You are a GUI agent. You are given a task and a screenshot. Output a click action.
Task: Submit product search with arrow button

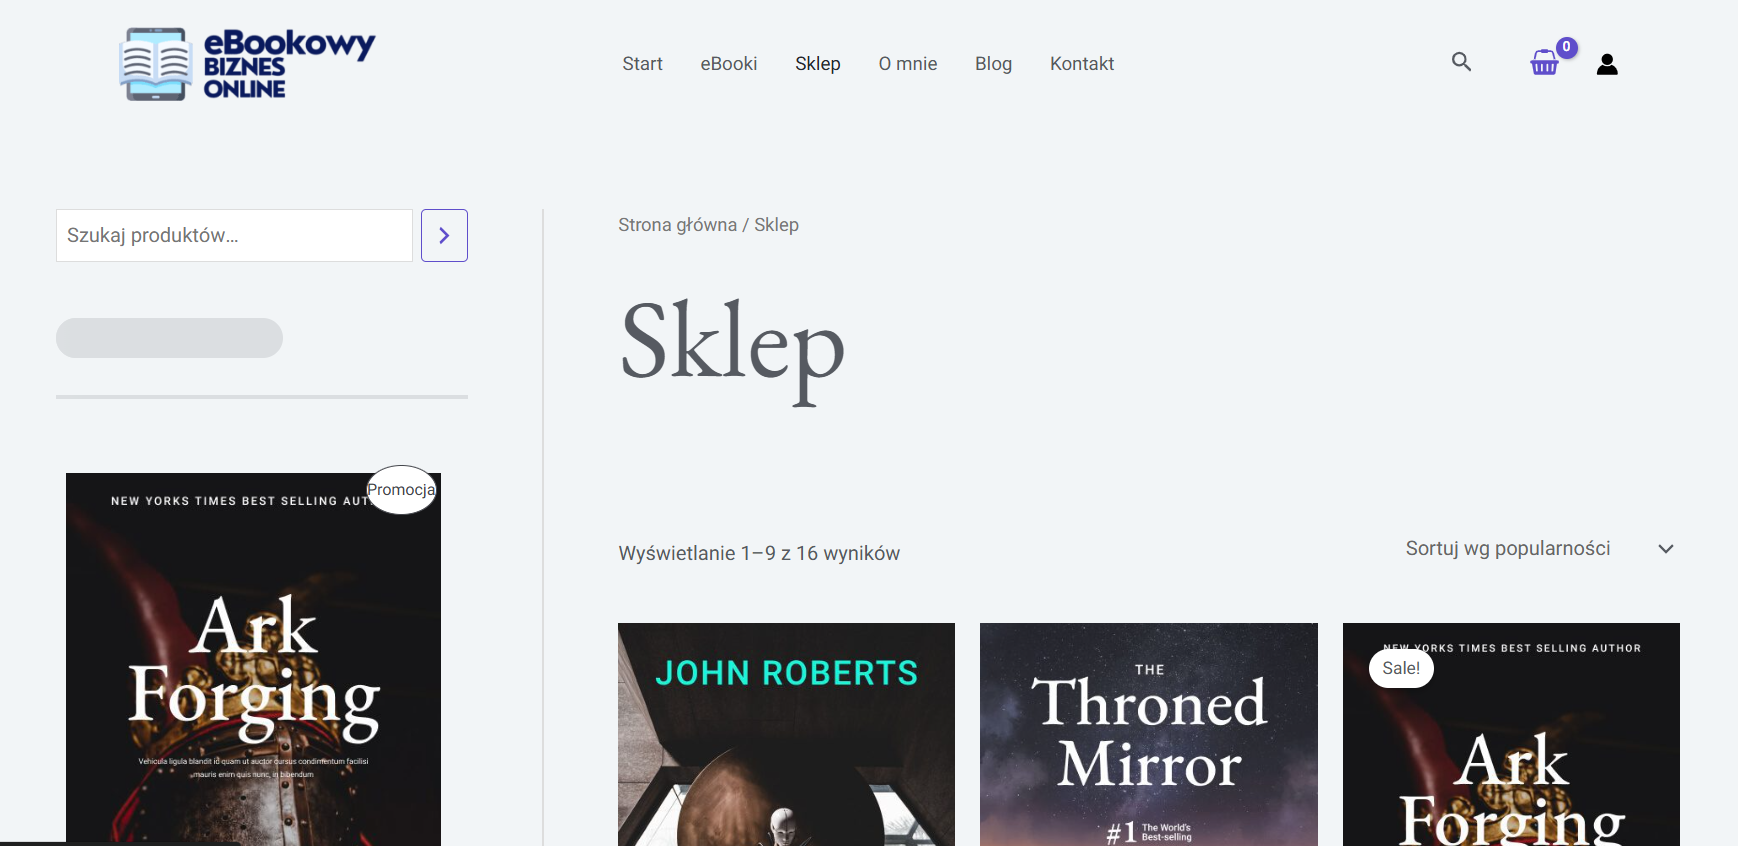pyautogui.click(x=444, y=236)
